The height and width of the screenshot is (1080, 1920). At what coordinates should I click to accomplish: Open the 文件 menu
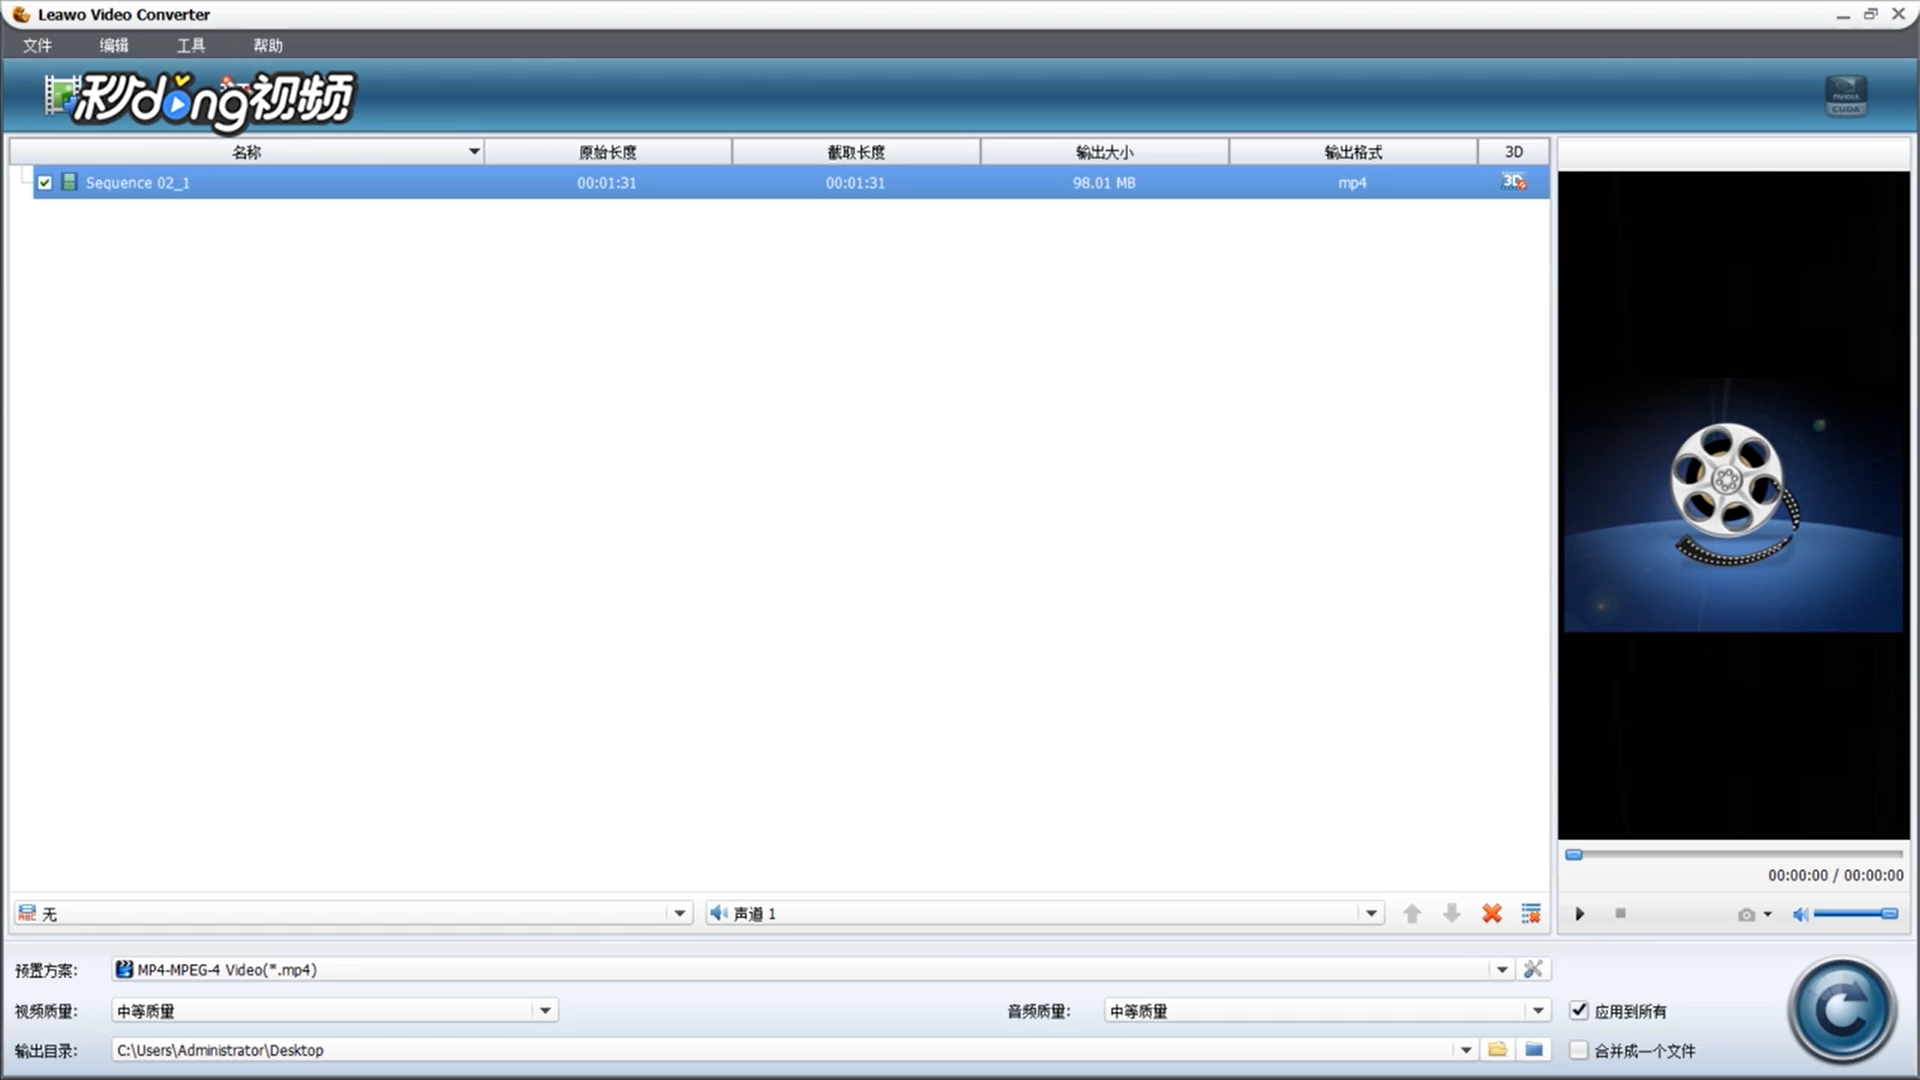37,45
